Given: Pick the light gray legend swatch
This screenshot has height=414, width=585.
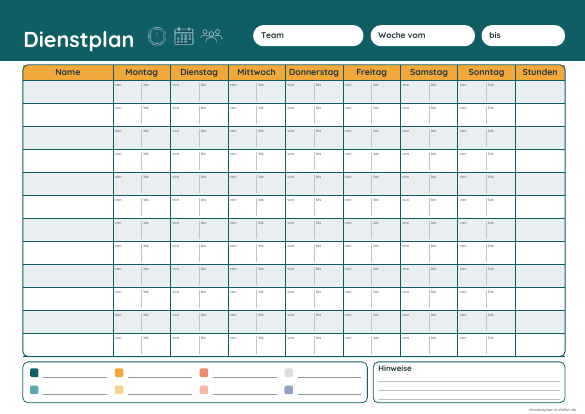Looking at the screenshot, I should (288, 373).
